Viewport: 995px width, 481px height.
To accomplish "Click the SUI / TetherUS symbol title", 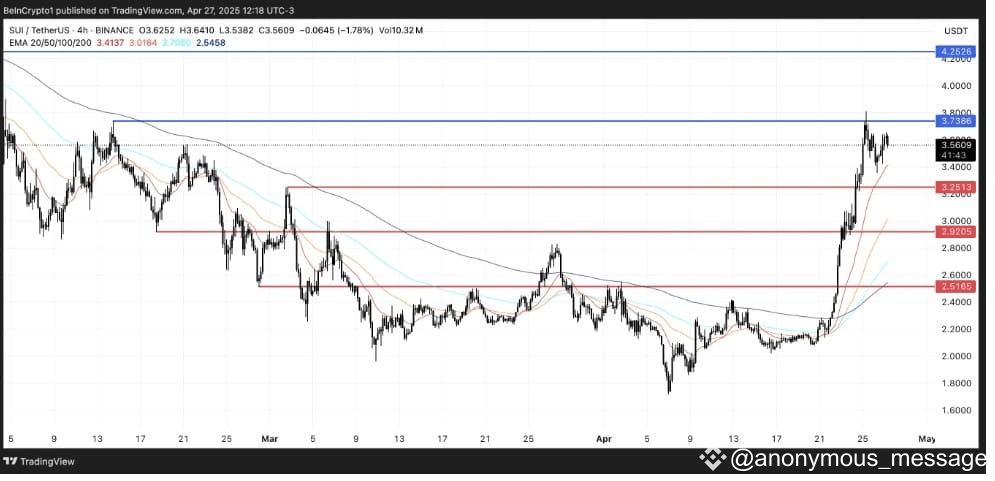I will pyautogui.click(x=39, y=30).
